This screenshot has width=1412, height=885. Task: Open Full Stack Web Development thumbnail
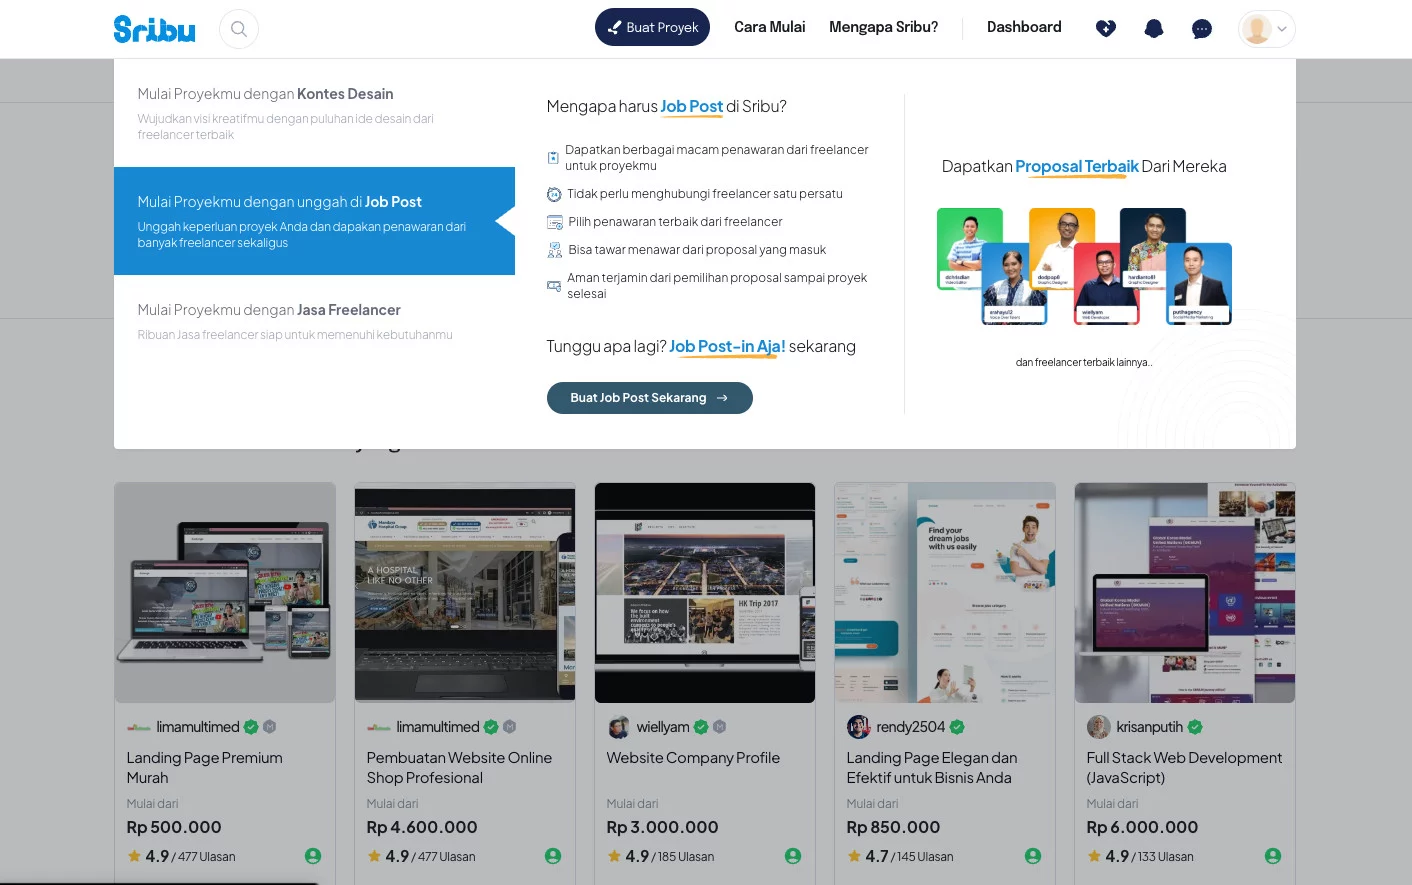(x=1185, y=593)
